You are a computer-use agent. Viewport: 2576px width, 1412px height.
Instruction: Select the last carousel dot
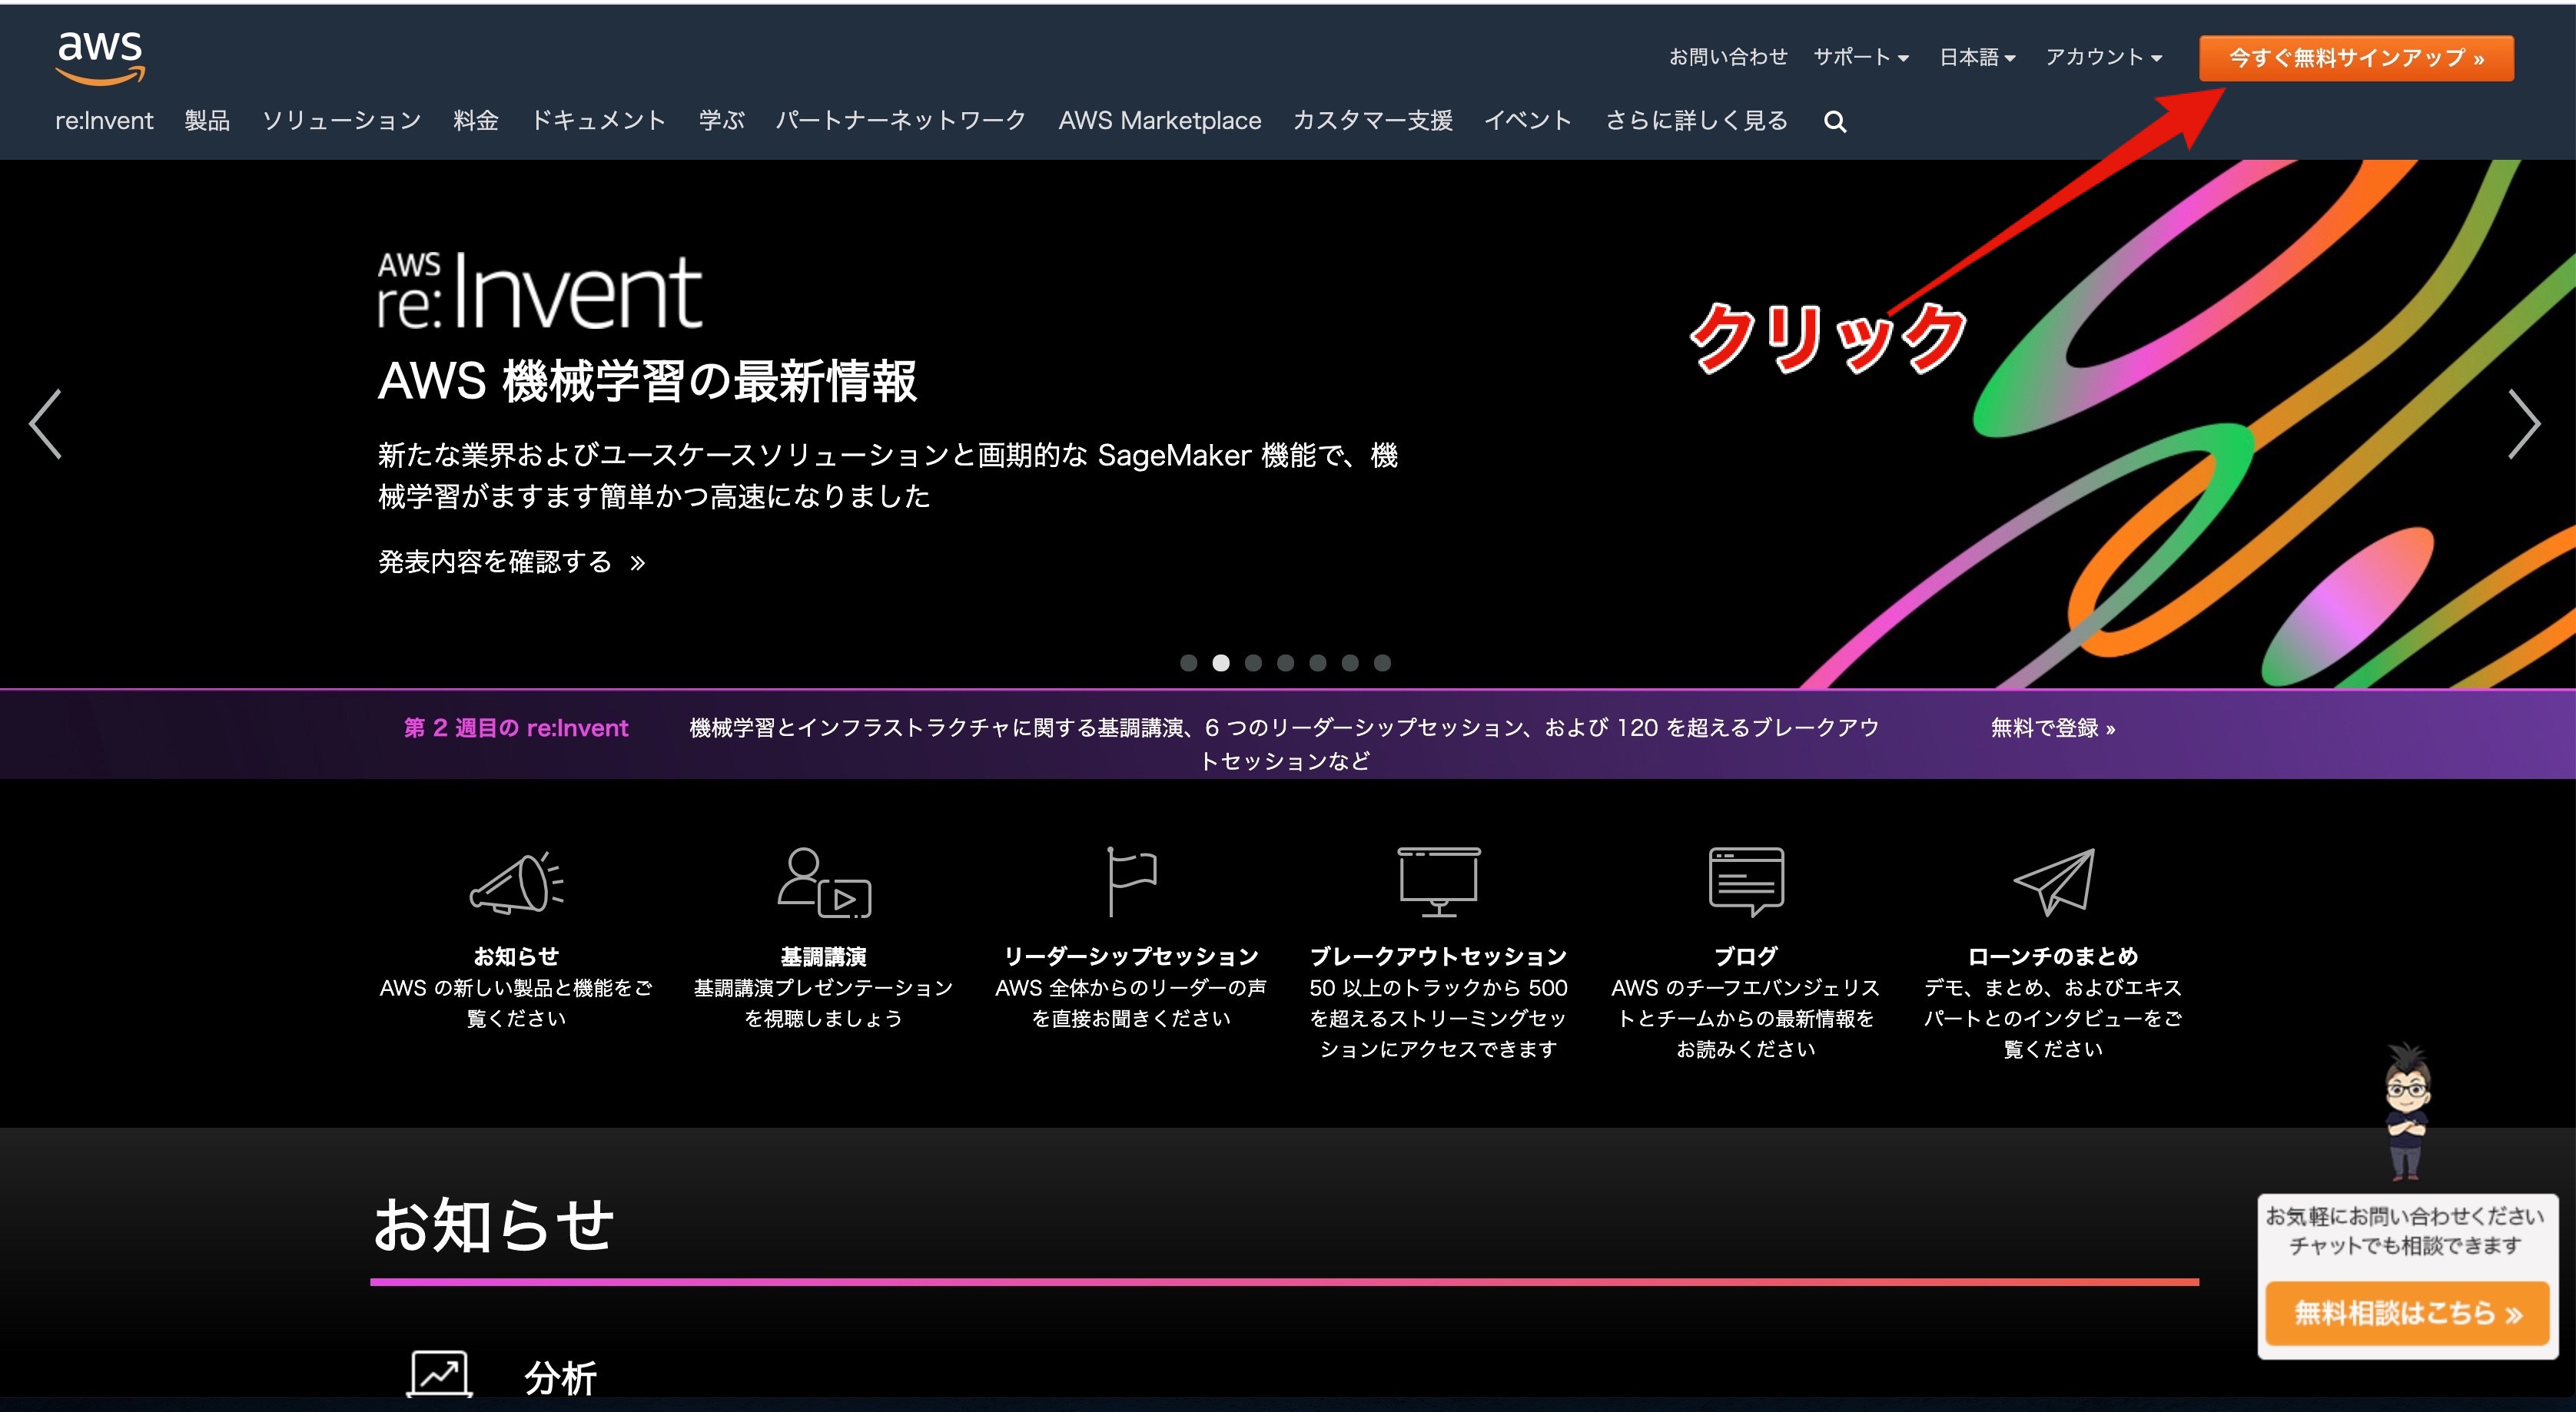click(x=1382, y=663)
